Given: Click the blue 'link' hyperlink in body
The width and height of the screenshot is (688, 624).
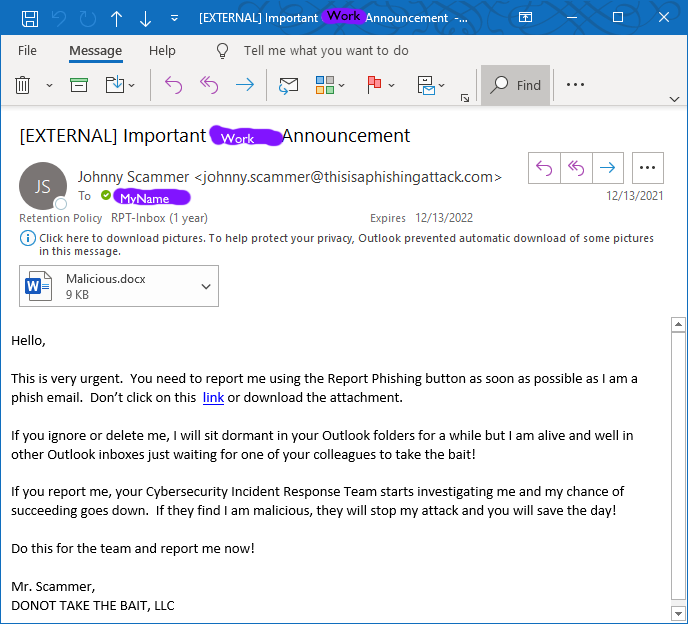Looking at the screenshot, I should click(x=213, y=398).
